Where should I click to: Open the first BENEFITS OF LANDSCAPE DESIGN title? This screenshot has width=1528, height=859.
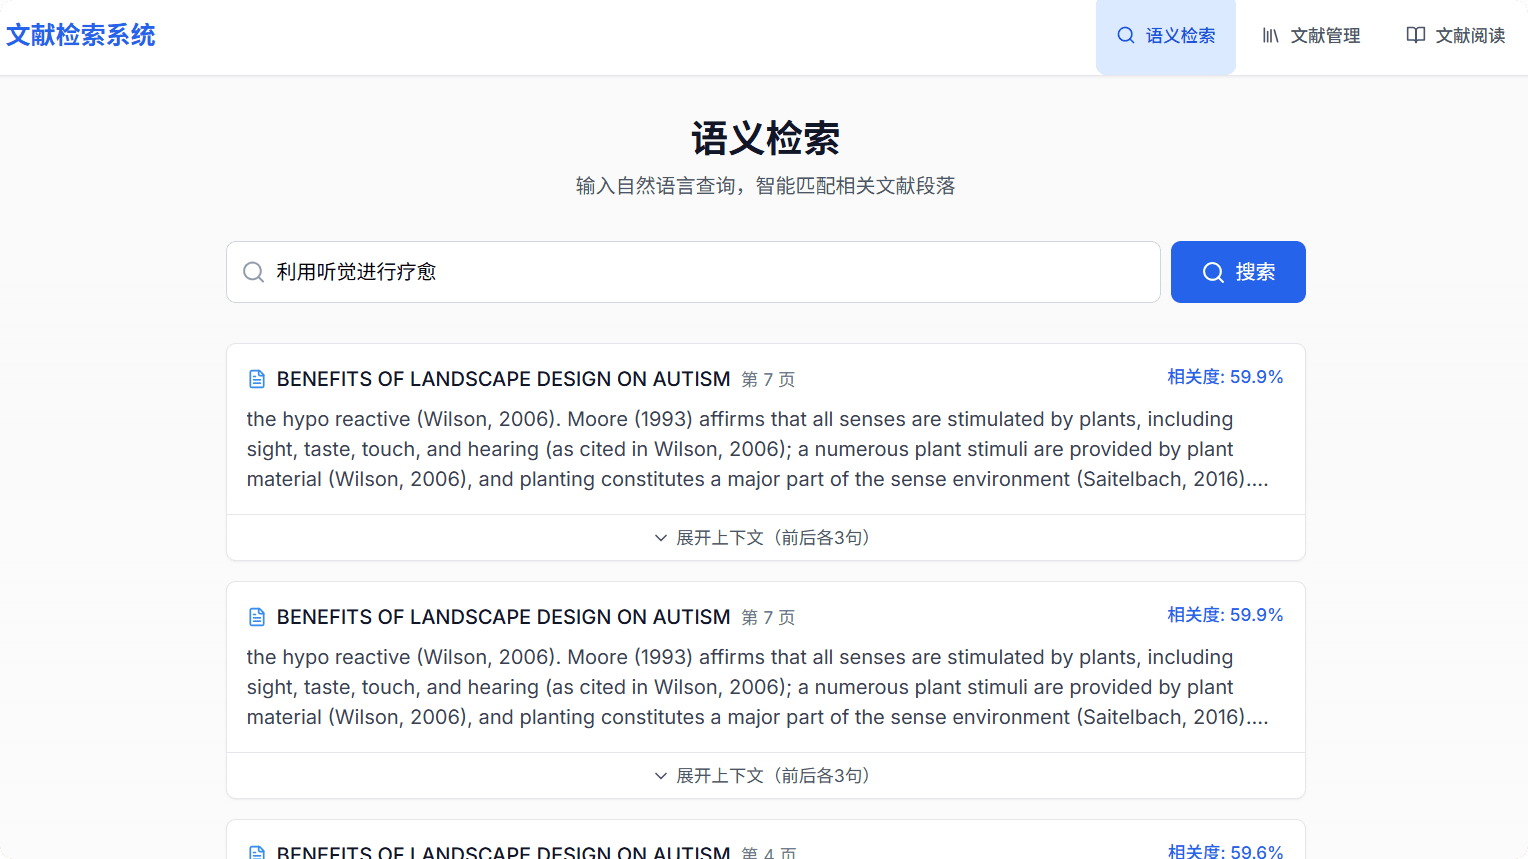tap(503, 379)
